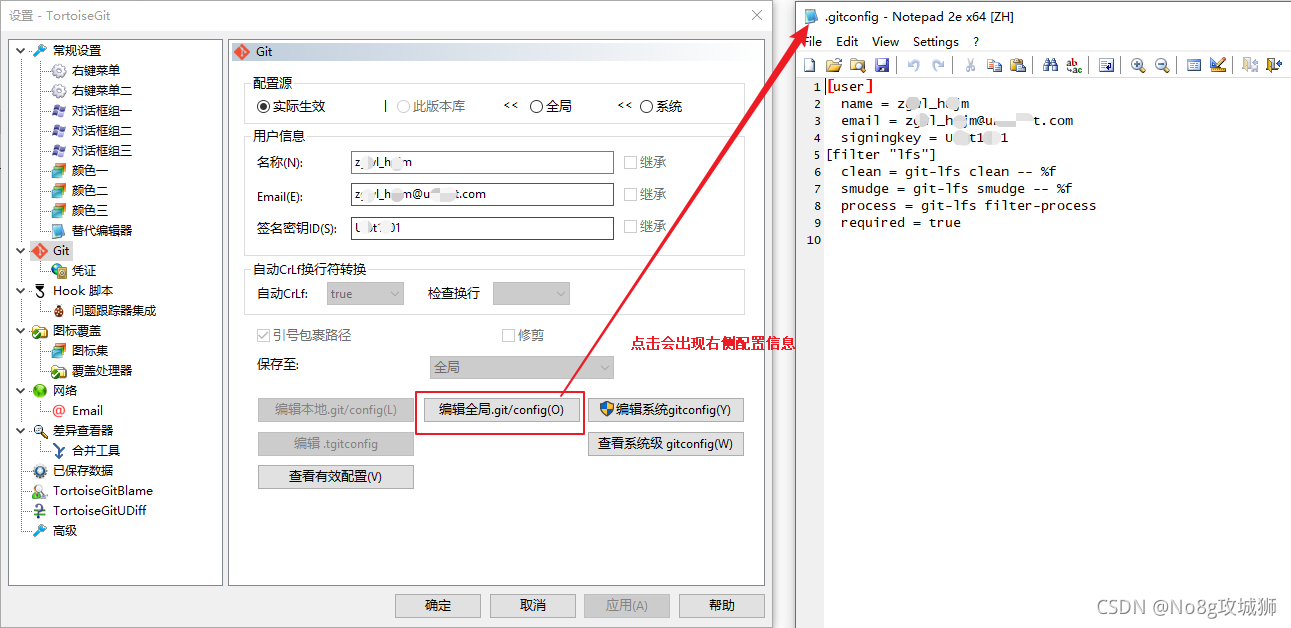The image size is (1291, 628).
Task: Toggle word wrap icon in Notepad2 toolbar
Action: [1106, 65]
